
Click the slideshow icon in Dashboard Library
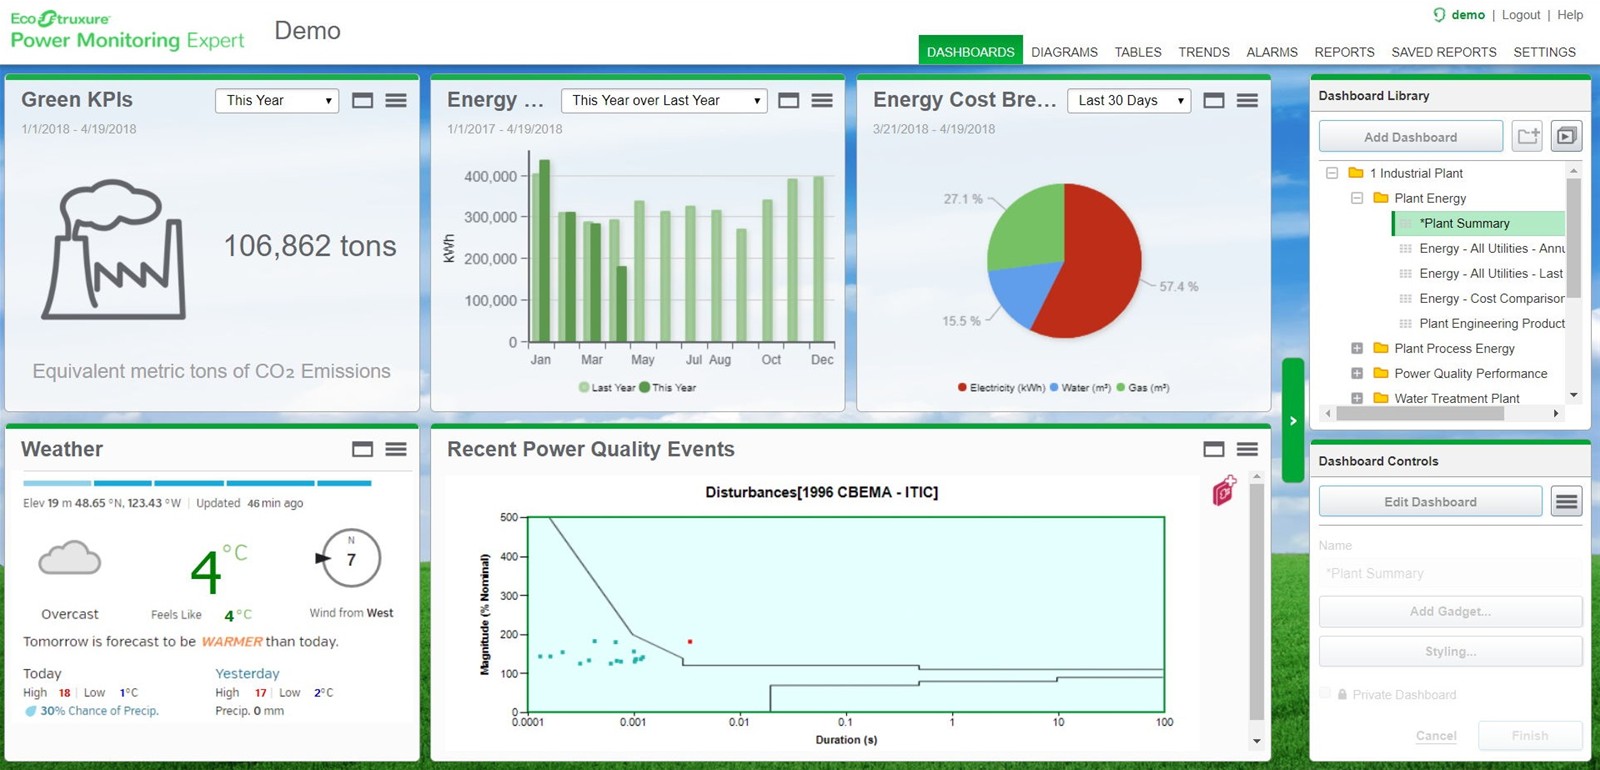click(x=1566, y=136)
